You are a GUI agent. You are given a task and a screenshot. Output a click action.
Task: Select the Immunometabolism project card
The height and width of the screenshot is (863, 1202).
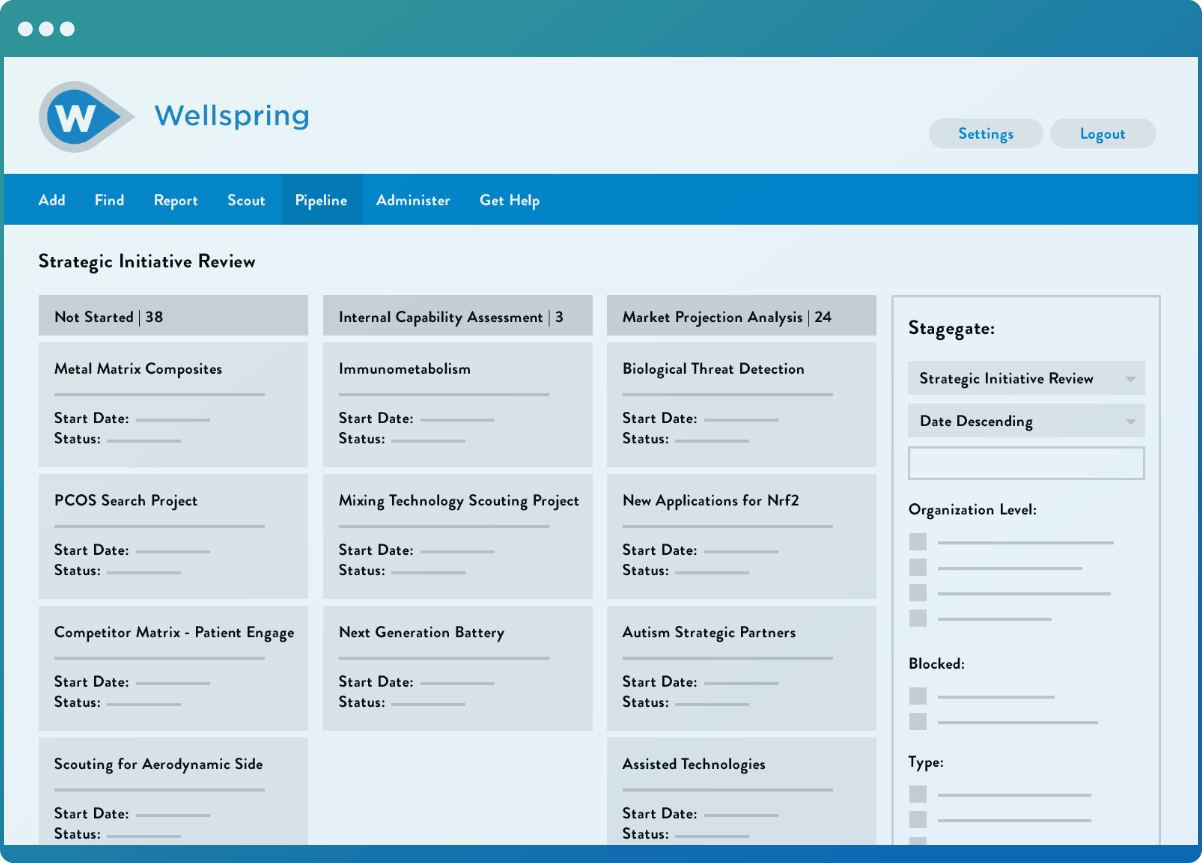(x=457, y=404)
